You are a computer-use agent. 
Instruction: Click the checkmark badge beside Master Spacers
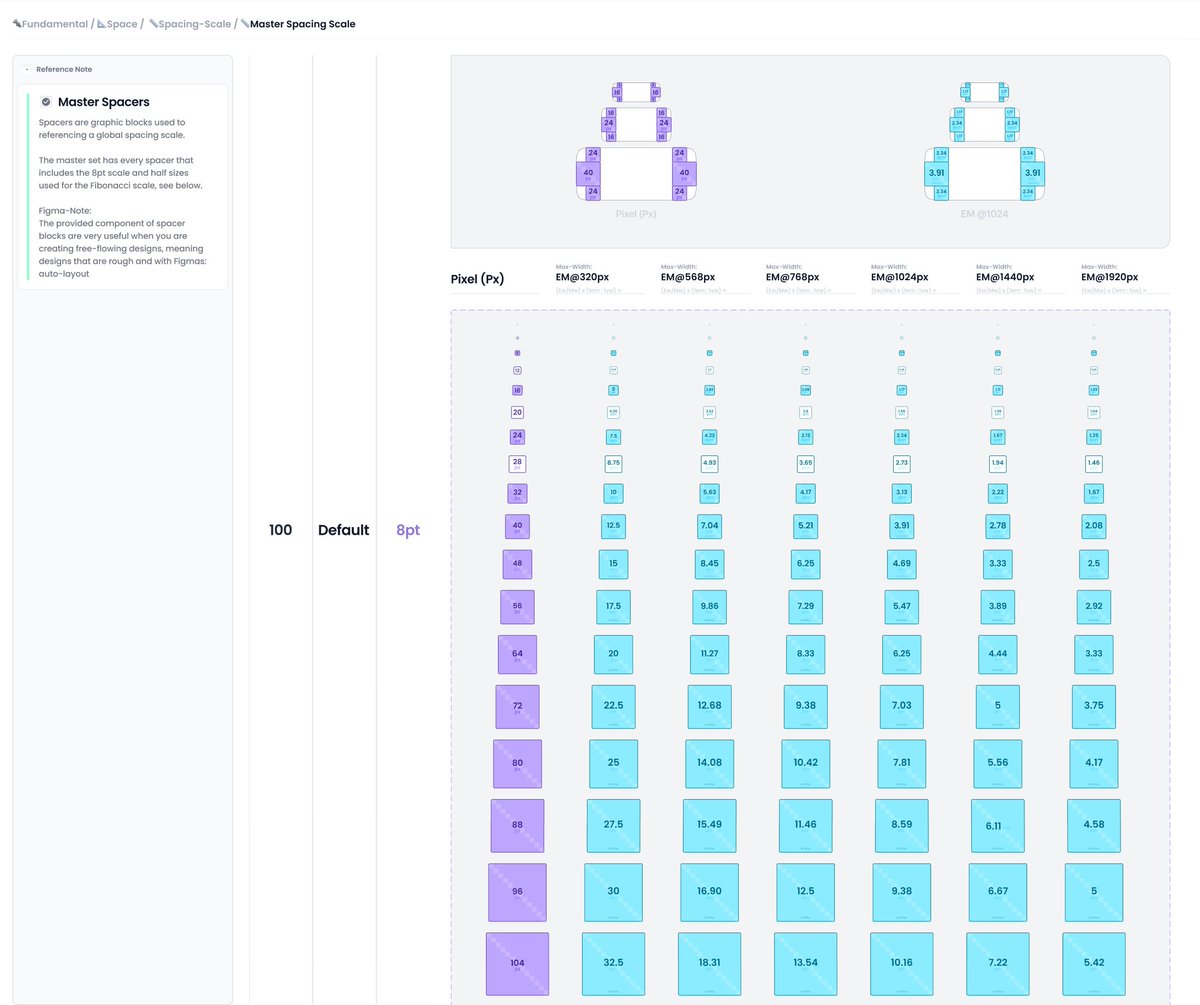coord(46,102)
